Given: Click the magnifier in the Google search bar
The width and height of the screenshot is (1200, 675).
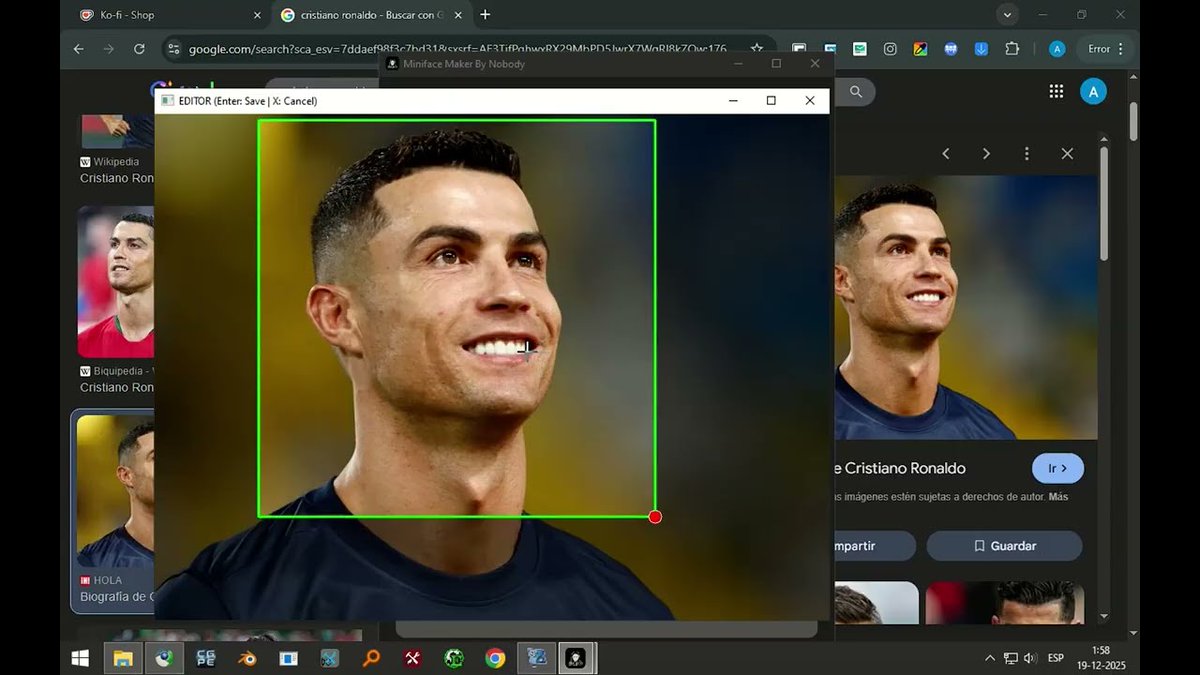Looking at the screenshot, I should pos(857,92).
